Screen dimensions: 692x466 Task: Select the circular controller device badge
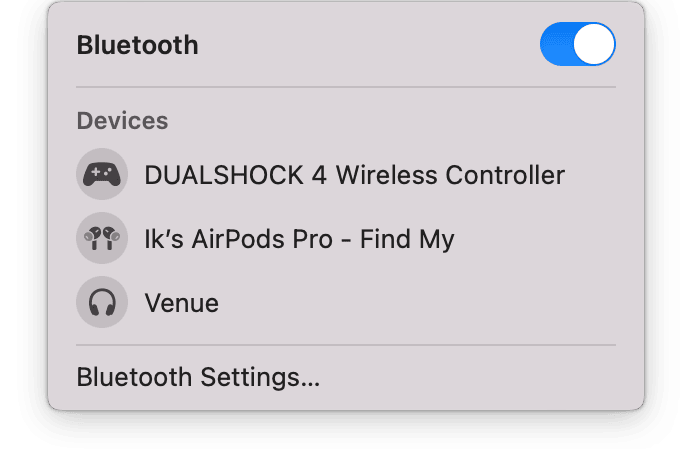(x=102, y=174)
